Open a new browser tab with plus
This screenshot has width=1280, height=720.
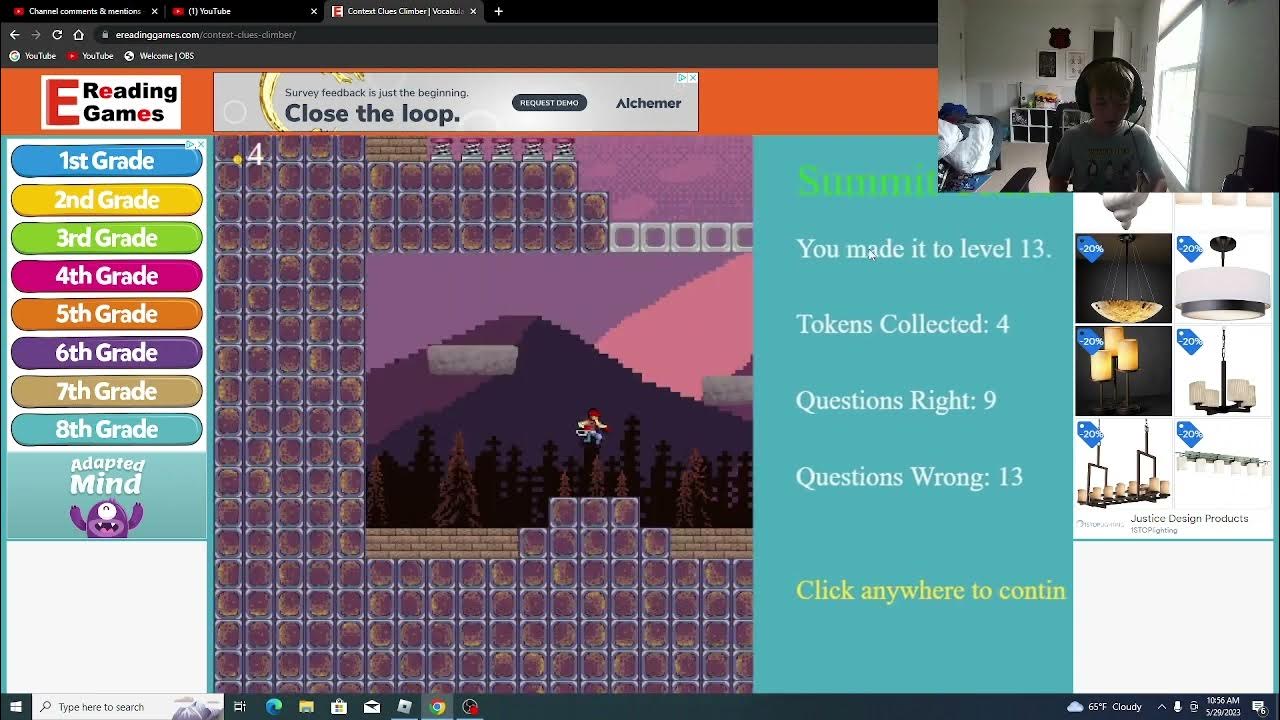click(498, 11)
